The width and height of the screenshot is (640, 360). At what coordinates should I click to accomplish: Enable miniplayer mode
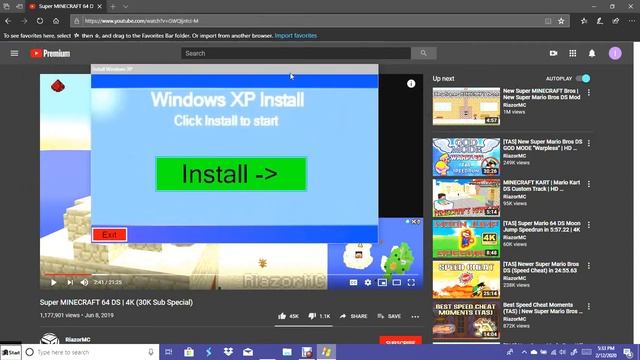382,282
